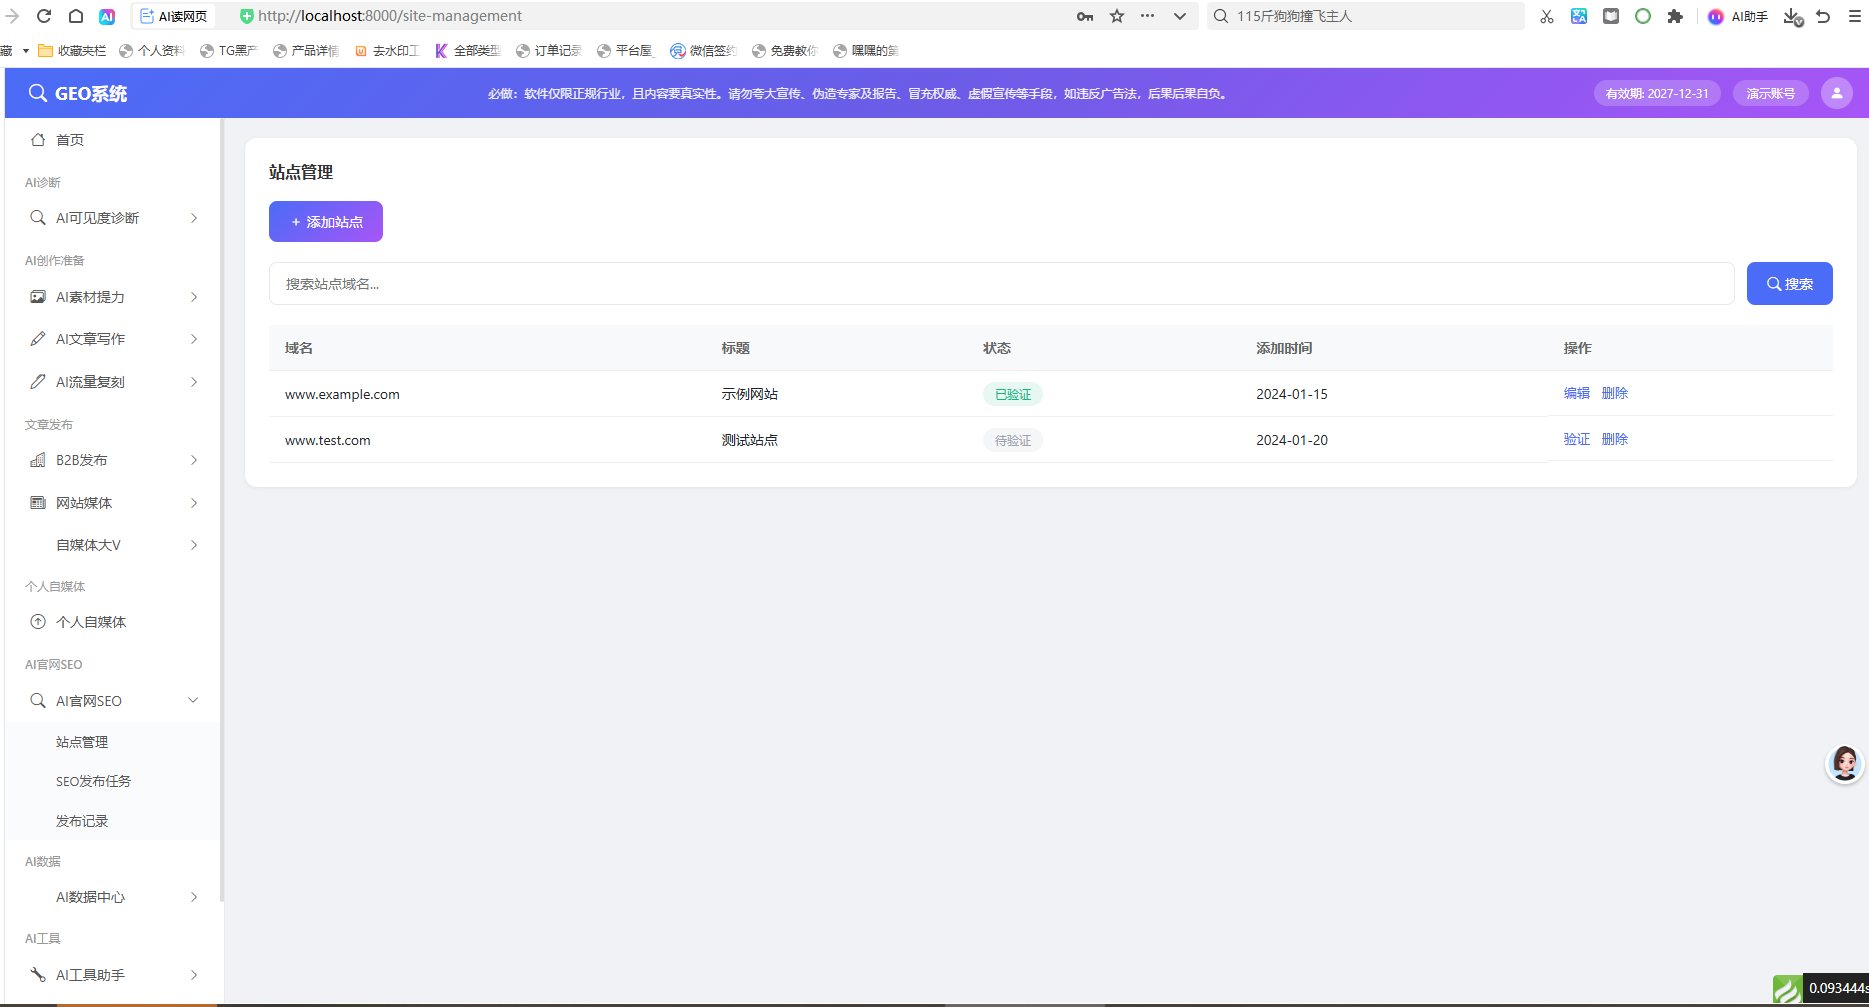The image size is (1869, 1007).
Task: Click the AI工具助手 wrench icon
Action: click(38, 975)
